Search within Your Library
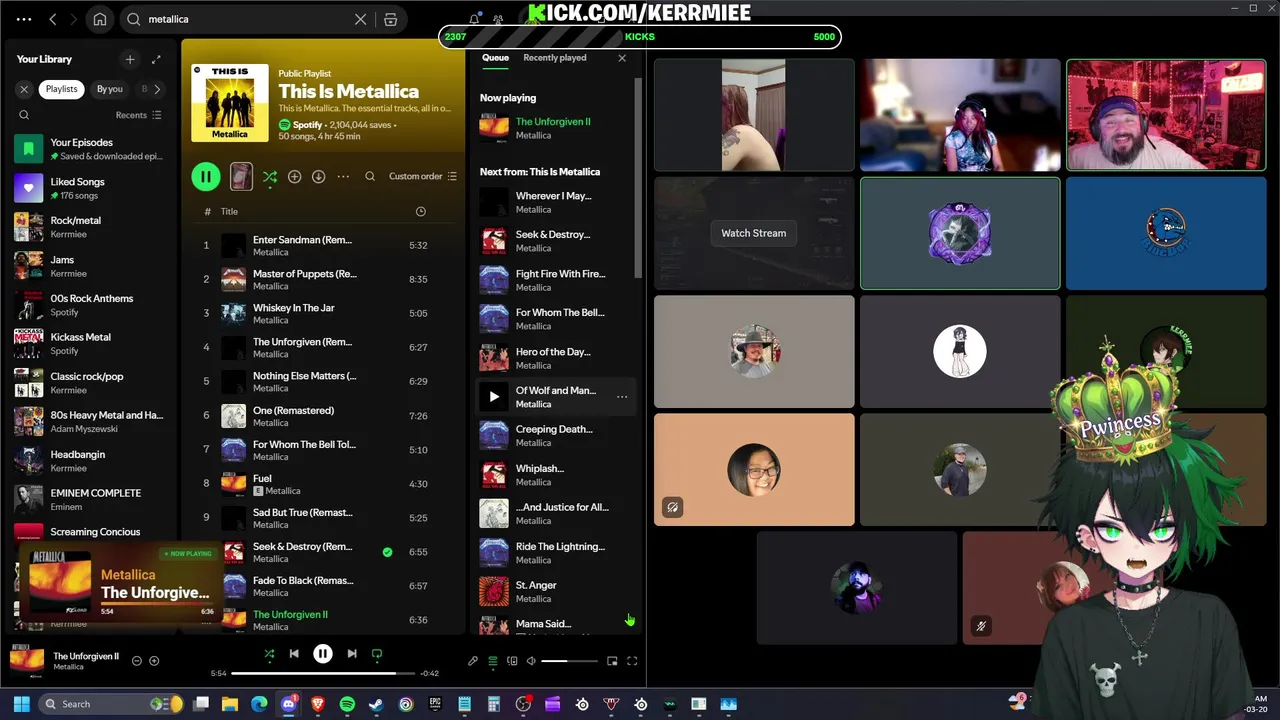 point(24,115)
